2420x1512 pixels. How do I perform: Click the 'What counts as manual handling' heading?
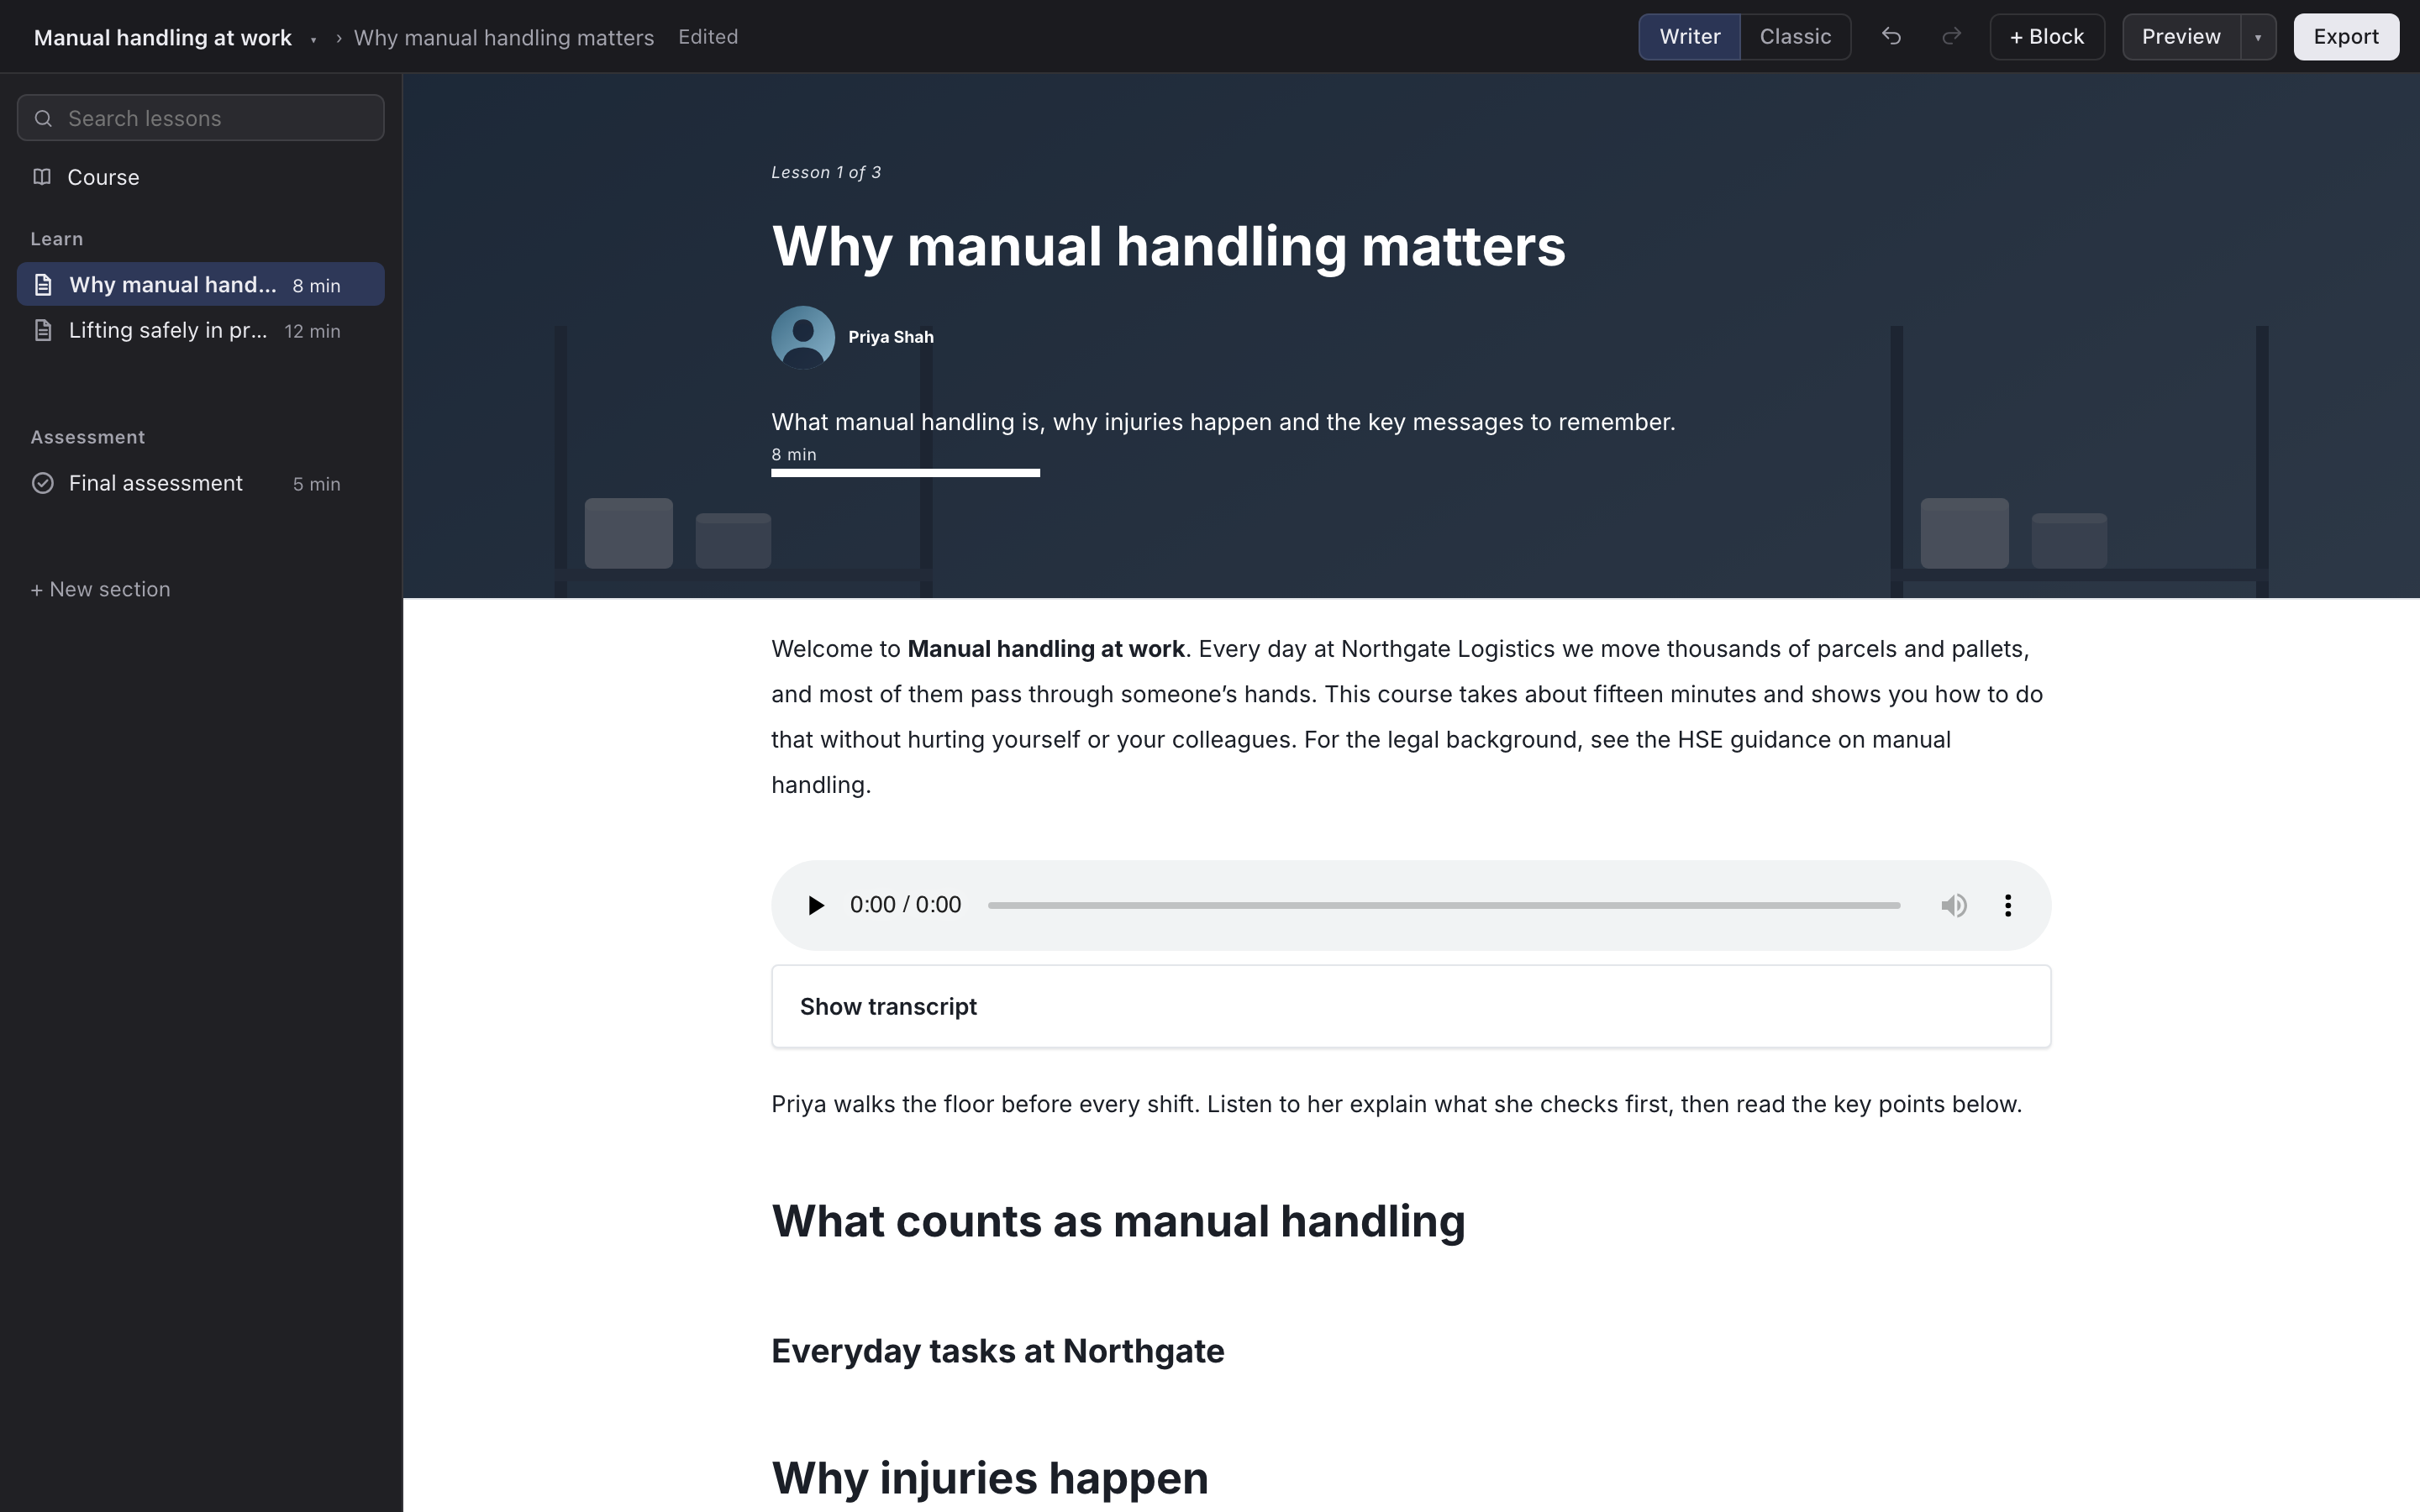(x=1118, y=1221)
